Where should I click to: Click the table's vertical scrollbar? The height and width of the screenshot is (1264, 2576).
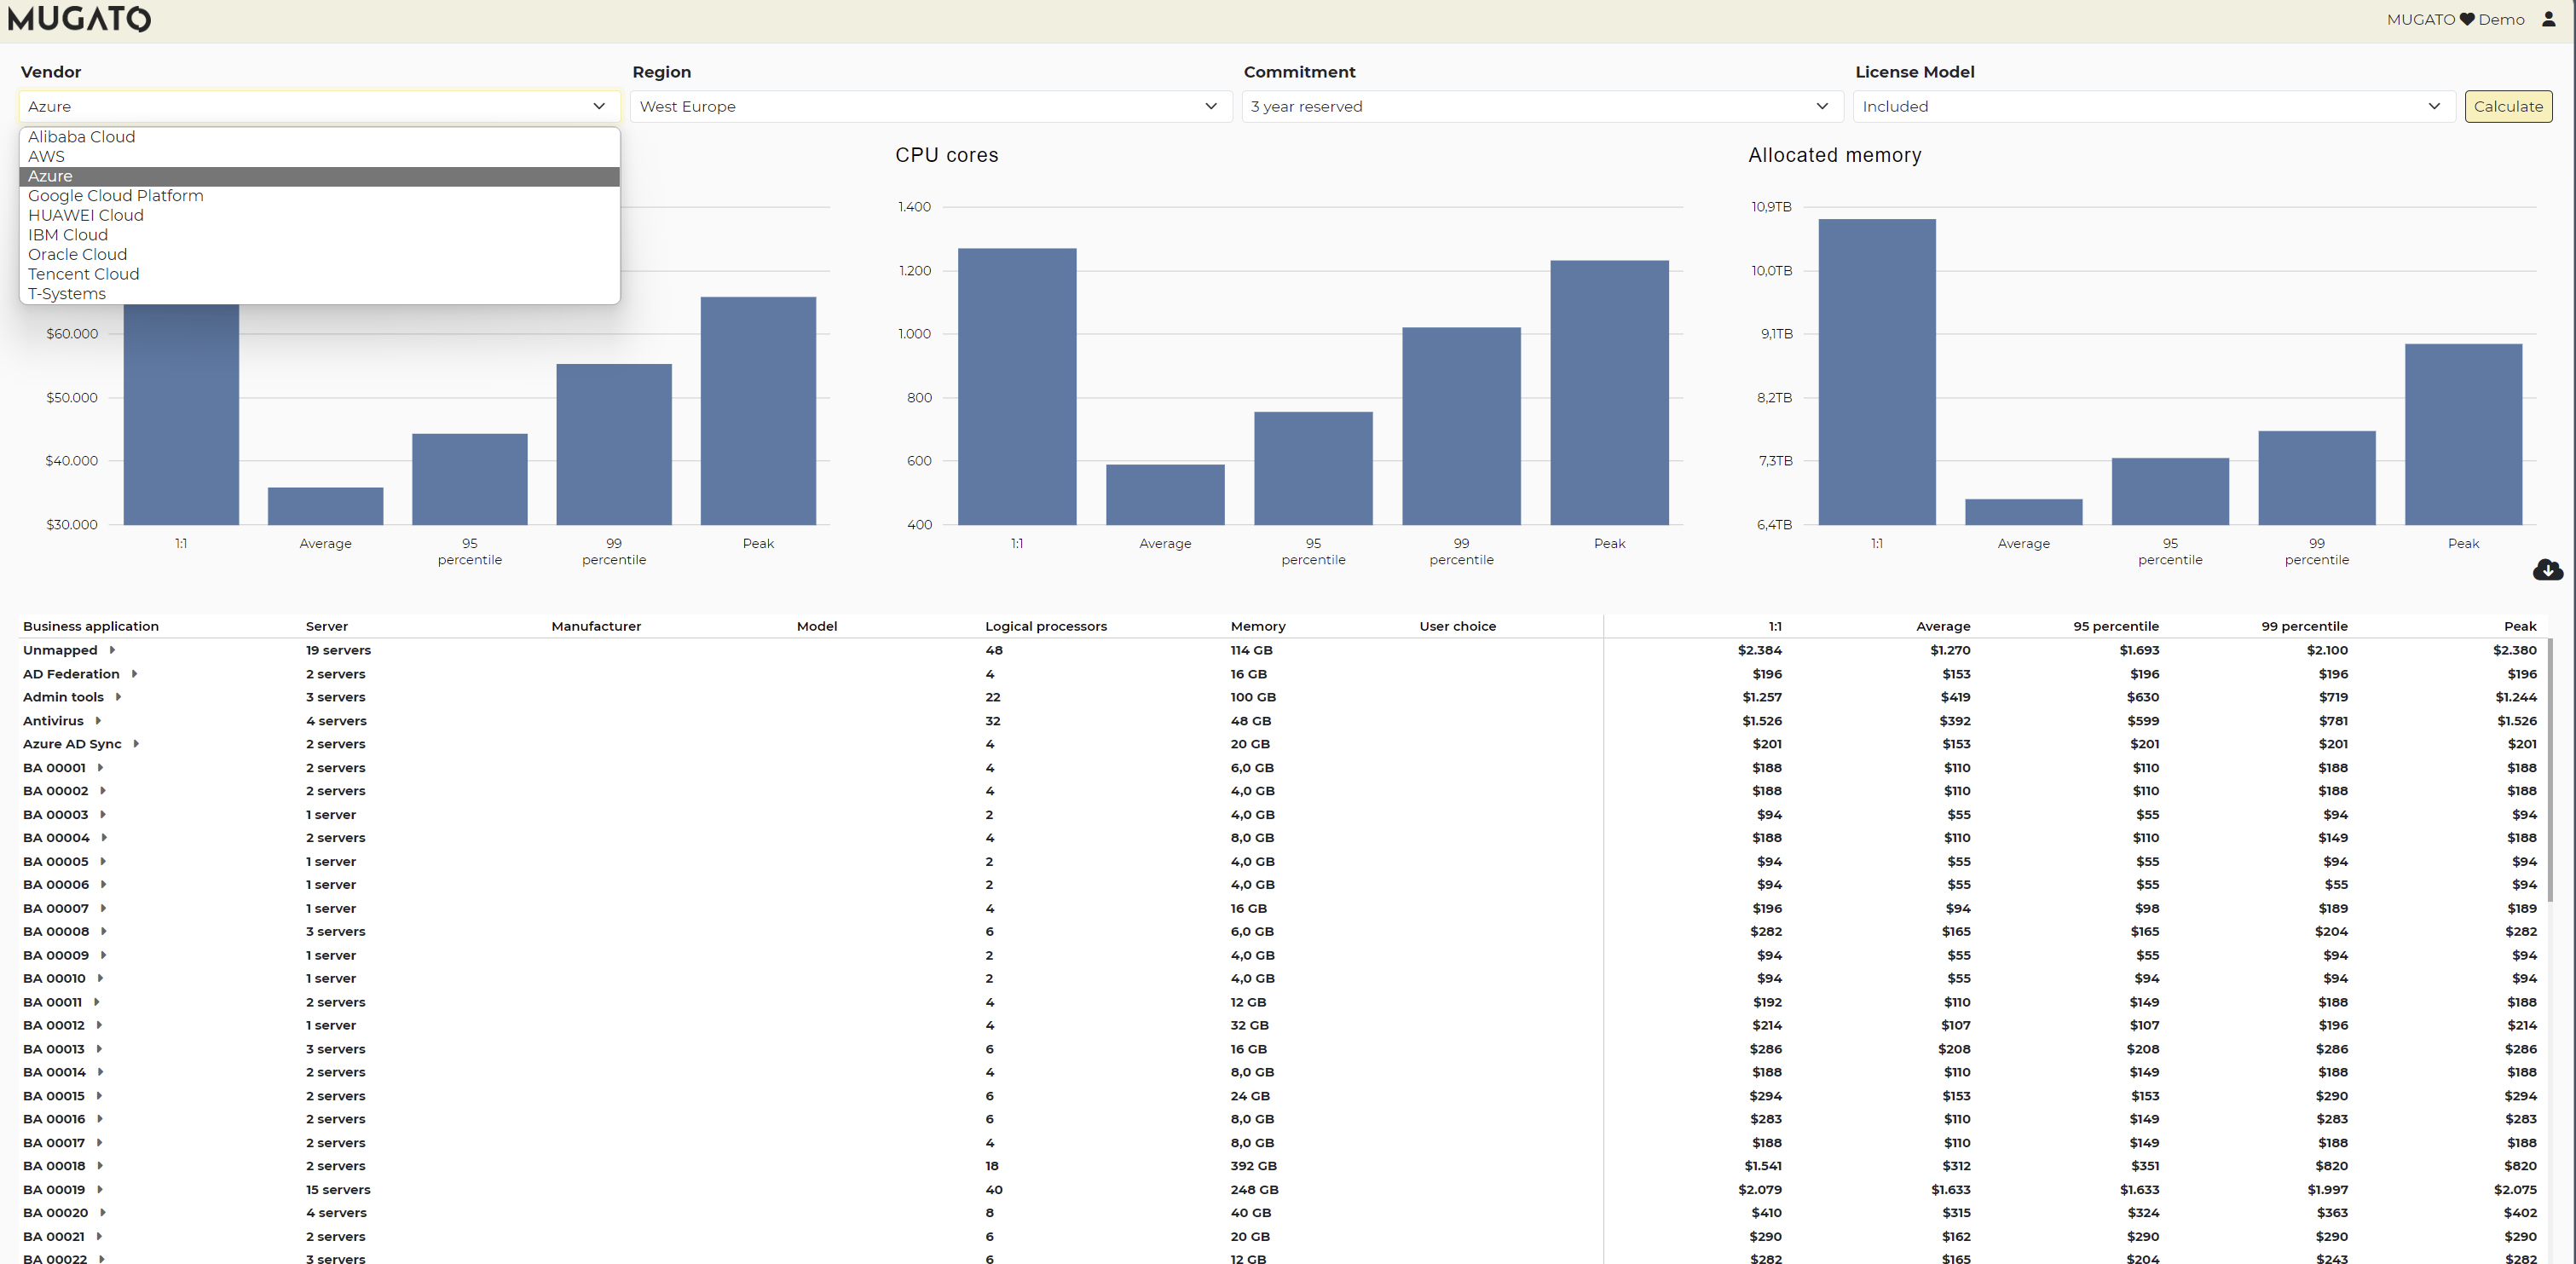(x=2551, y=770)
